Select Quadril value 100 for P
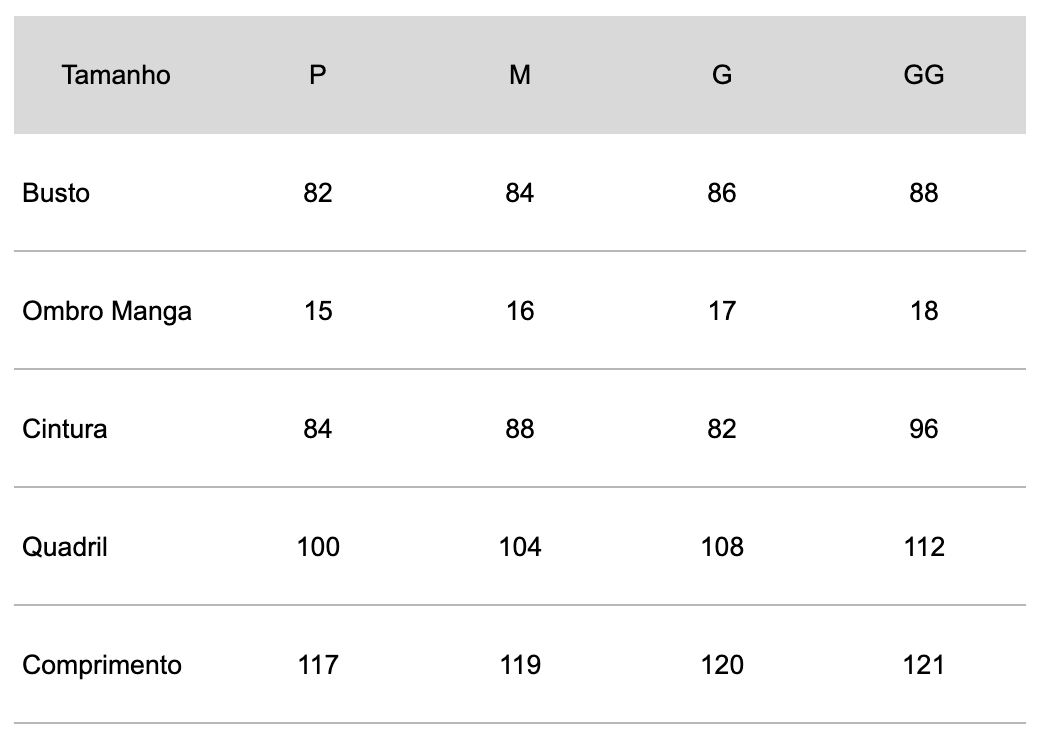 click(x=318, y=547)
